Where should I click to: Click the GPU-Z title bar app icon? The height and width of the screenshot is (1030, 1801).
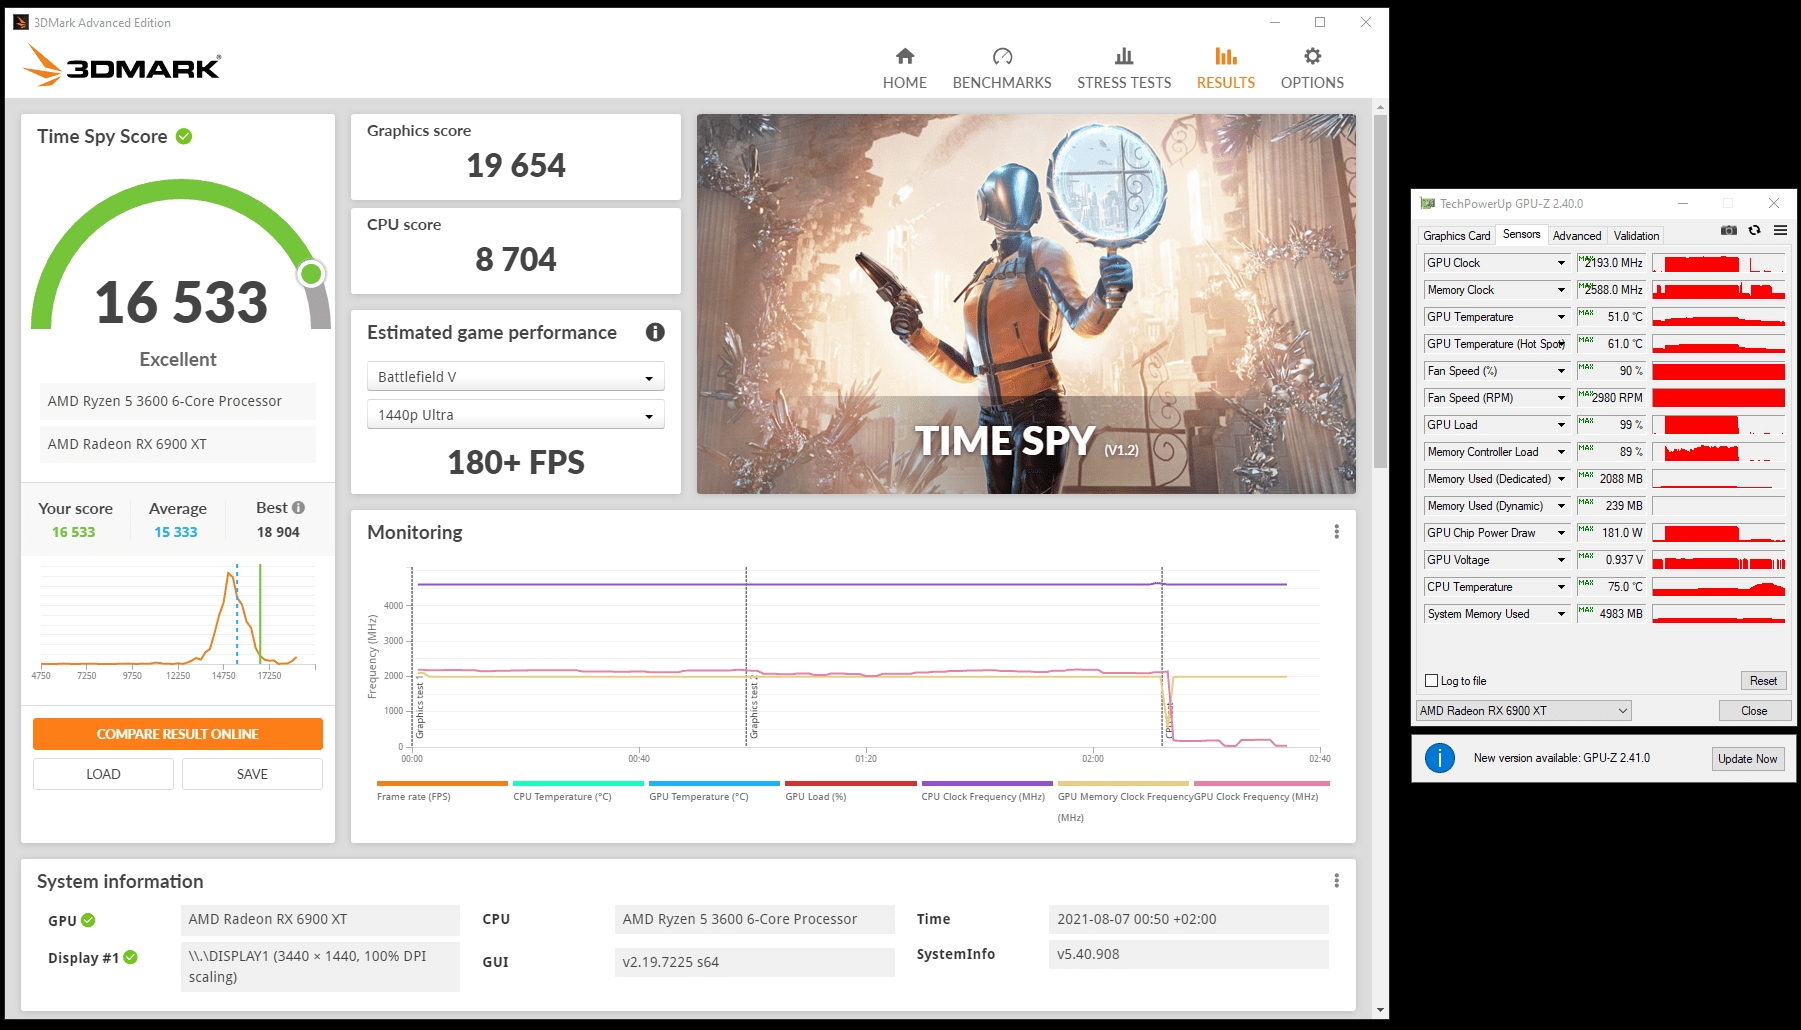pos(1427,203)
